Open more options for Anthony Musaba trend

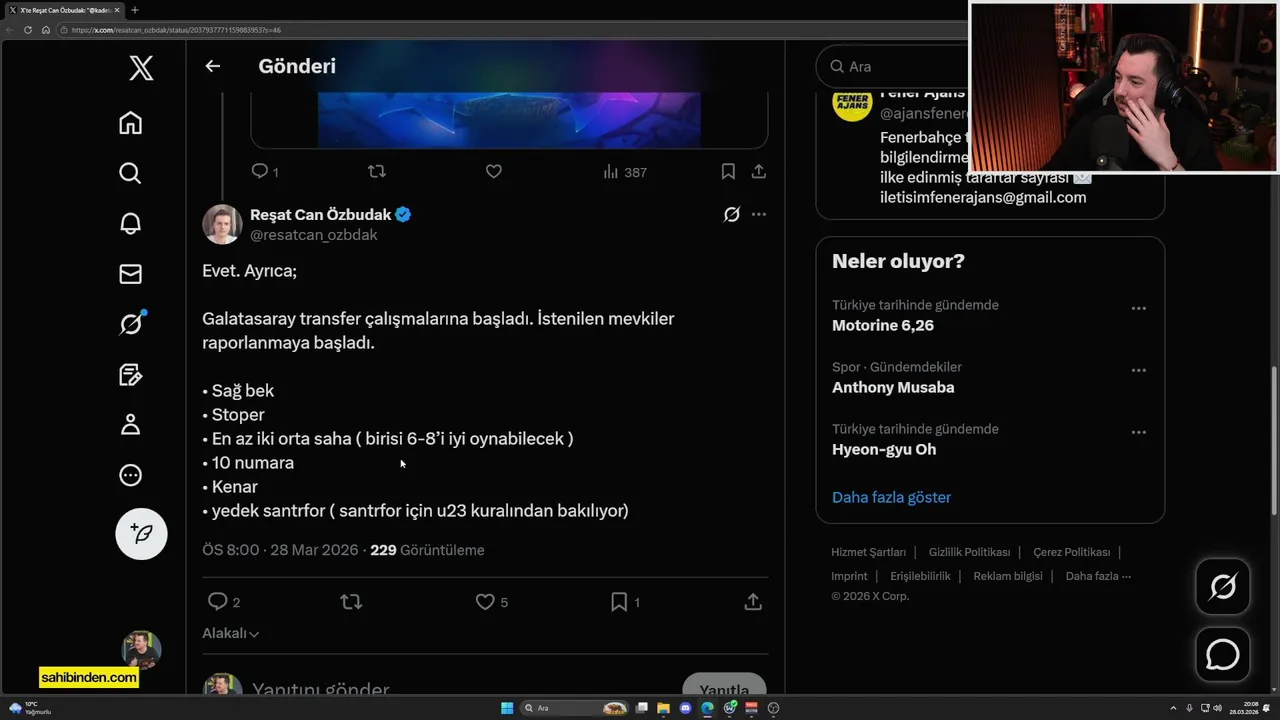(x=1138, y=371)
